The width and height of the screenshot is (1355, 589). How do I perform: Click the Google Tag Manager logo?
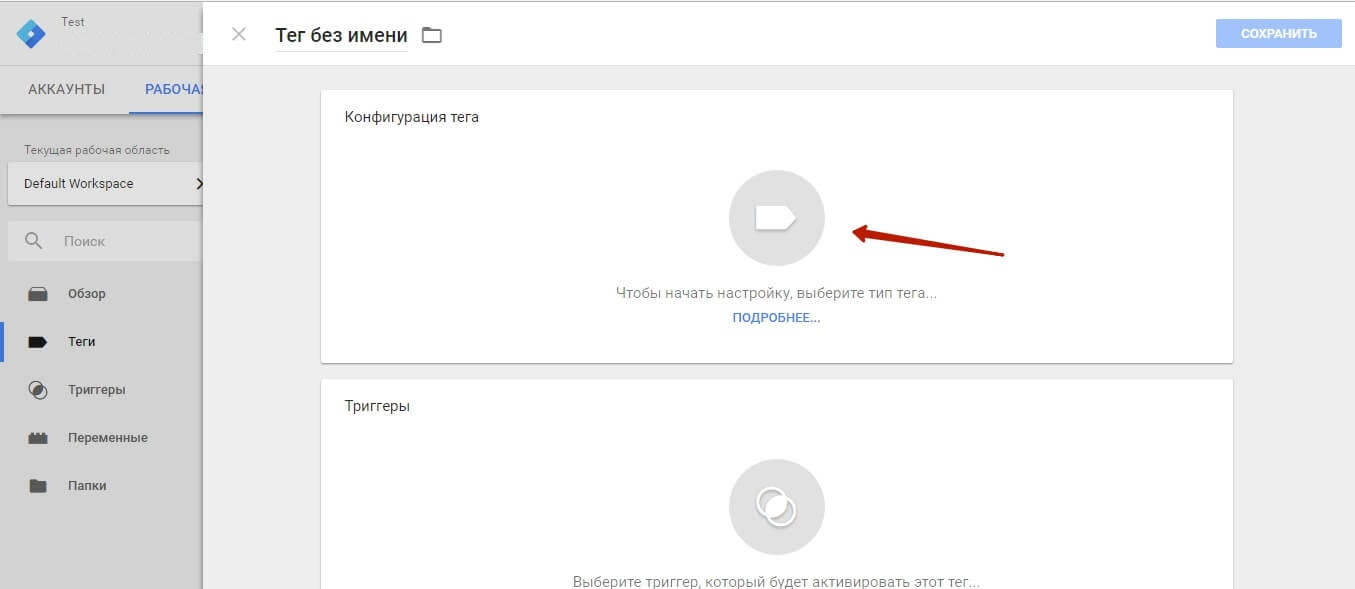pyautogui.click(x=31, y=34)
